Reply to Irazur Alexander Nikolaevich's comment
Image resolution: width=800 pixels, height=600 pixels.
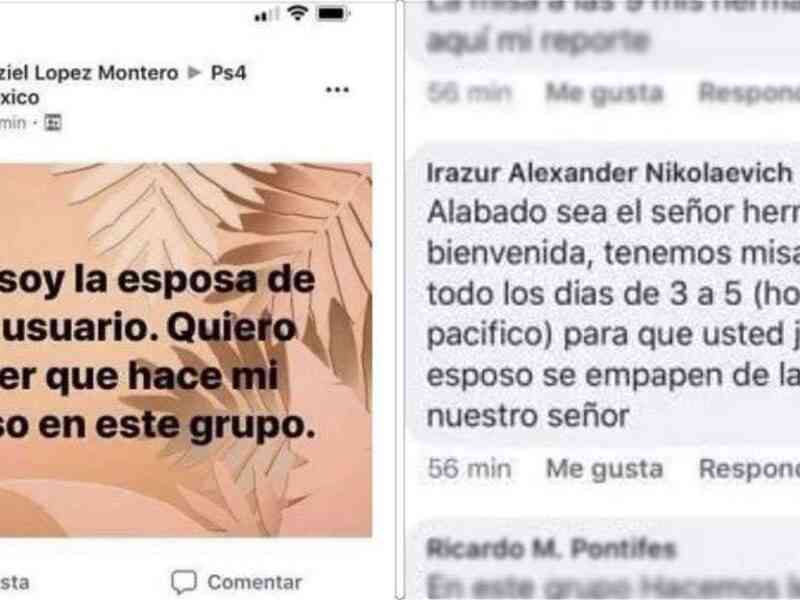pyautogui.click(x=749, y=468)
